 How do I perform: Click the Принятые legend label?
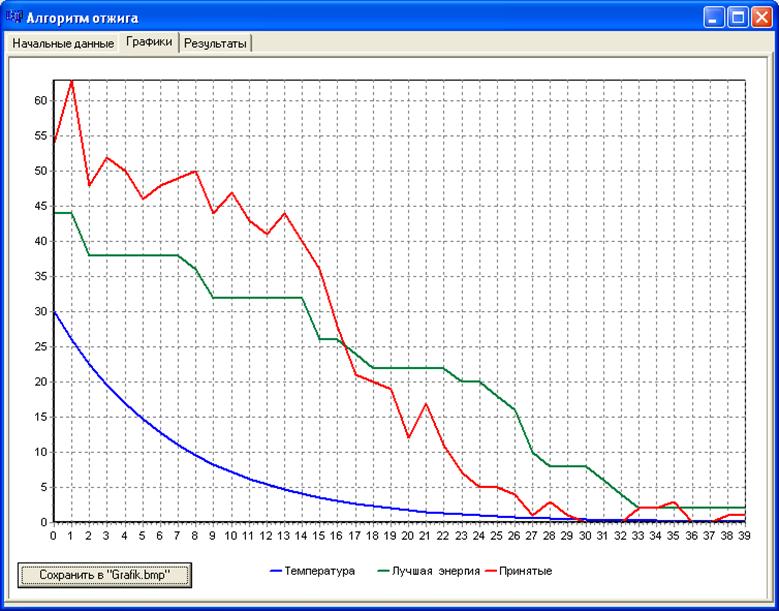pos(526,571)
